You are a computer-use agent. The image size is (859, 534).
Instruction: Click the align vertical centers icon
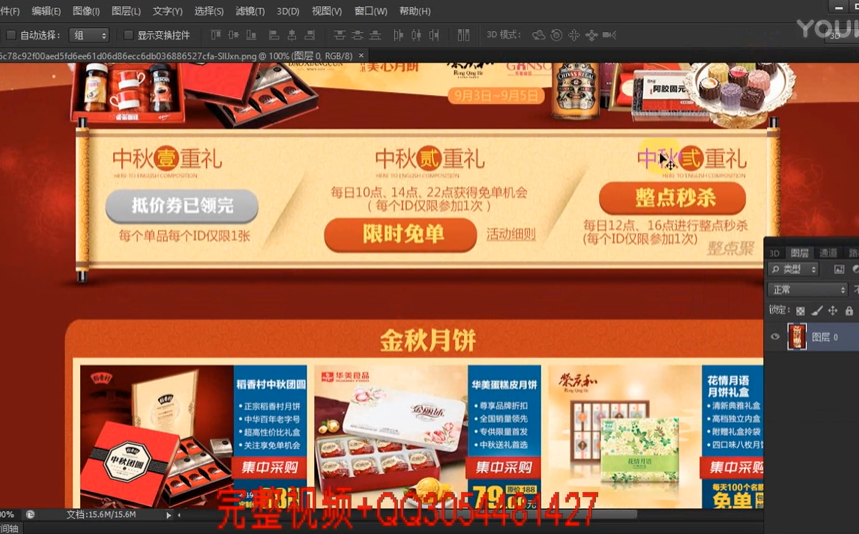coord(234,35)
